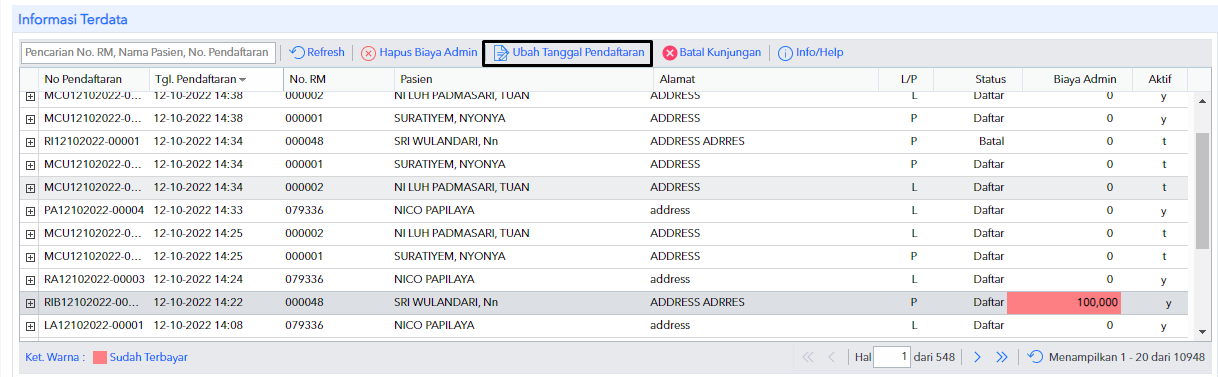1218x377 pixels.
Task: Click date 12-10-2022 14:08
Action: tap(198, 325)
